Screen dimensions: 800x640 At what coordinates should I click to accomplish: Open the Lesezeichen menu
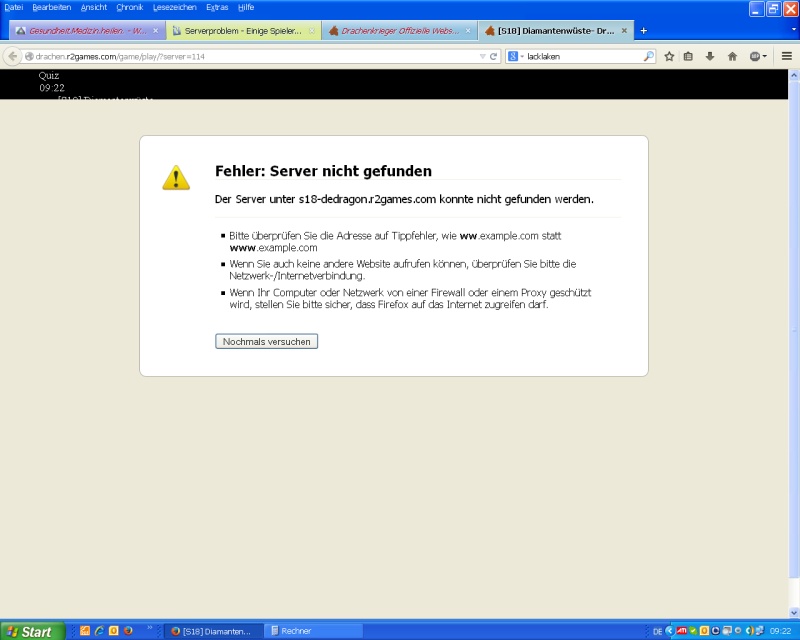[x=174, y=7]
